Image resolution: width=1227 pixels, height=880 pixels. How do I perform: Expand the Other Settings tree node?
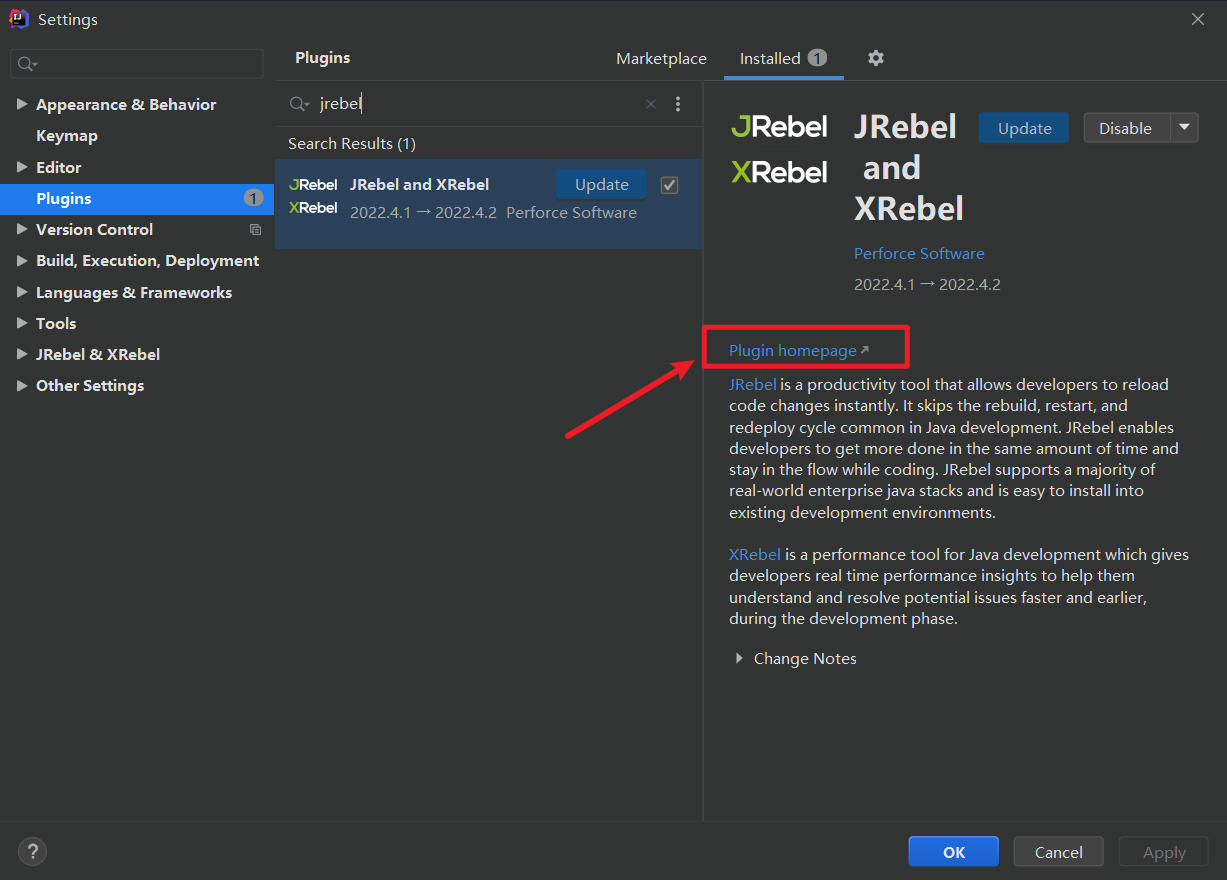point(22,385)
